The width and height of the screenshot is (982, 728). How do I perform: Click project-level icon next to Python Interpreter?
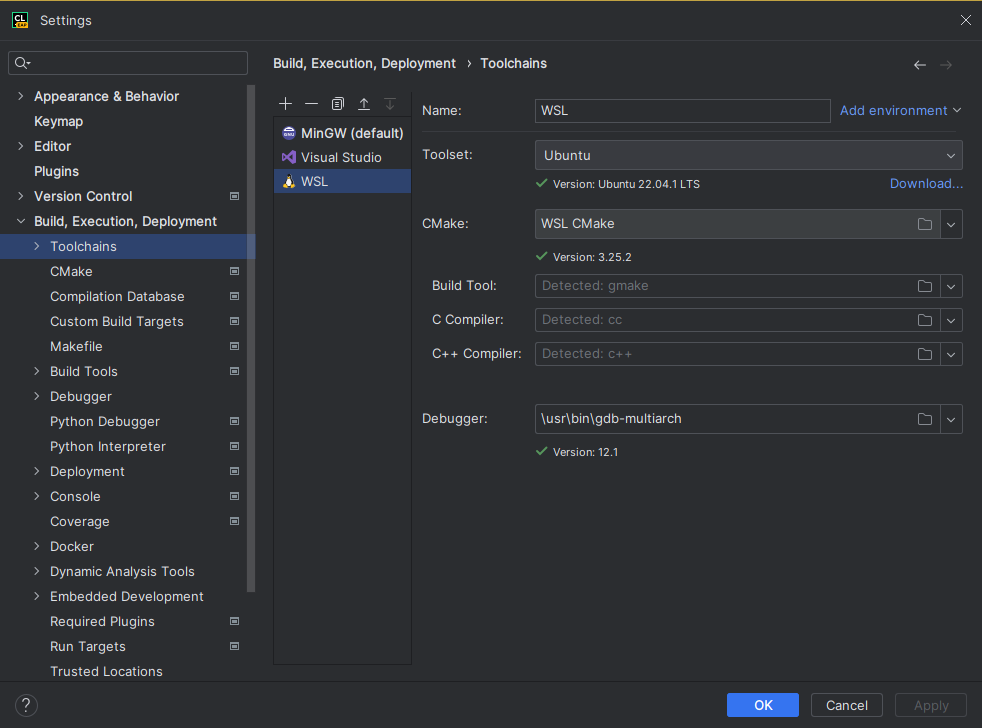click(234, 447)
